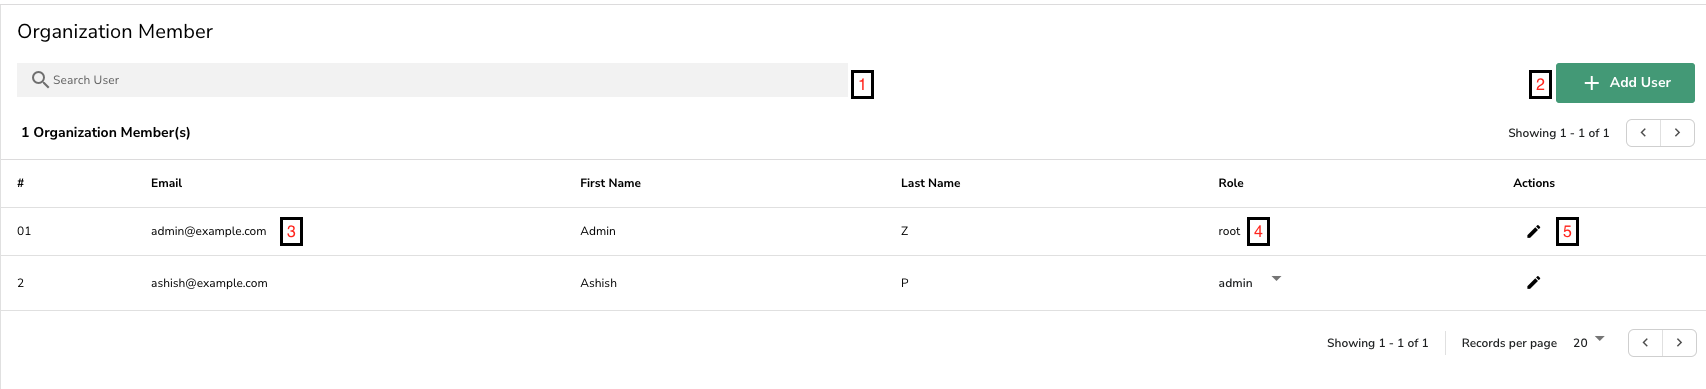
Task: Select the ashish@example.com email cell
Action: [209, 283]
